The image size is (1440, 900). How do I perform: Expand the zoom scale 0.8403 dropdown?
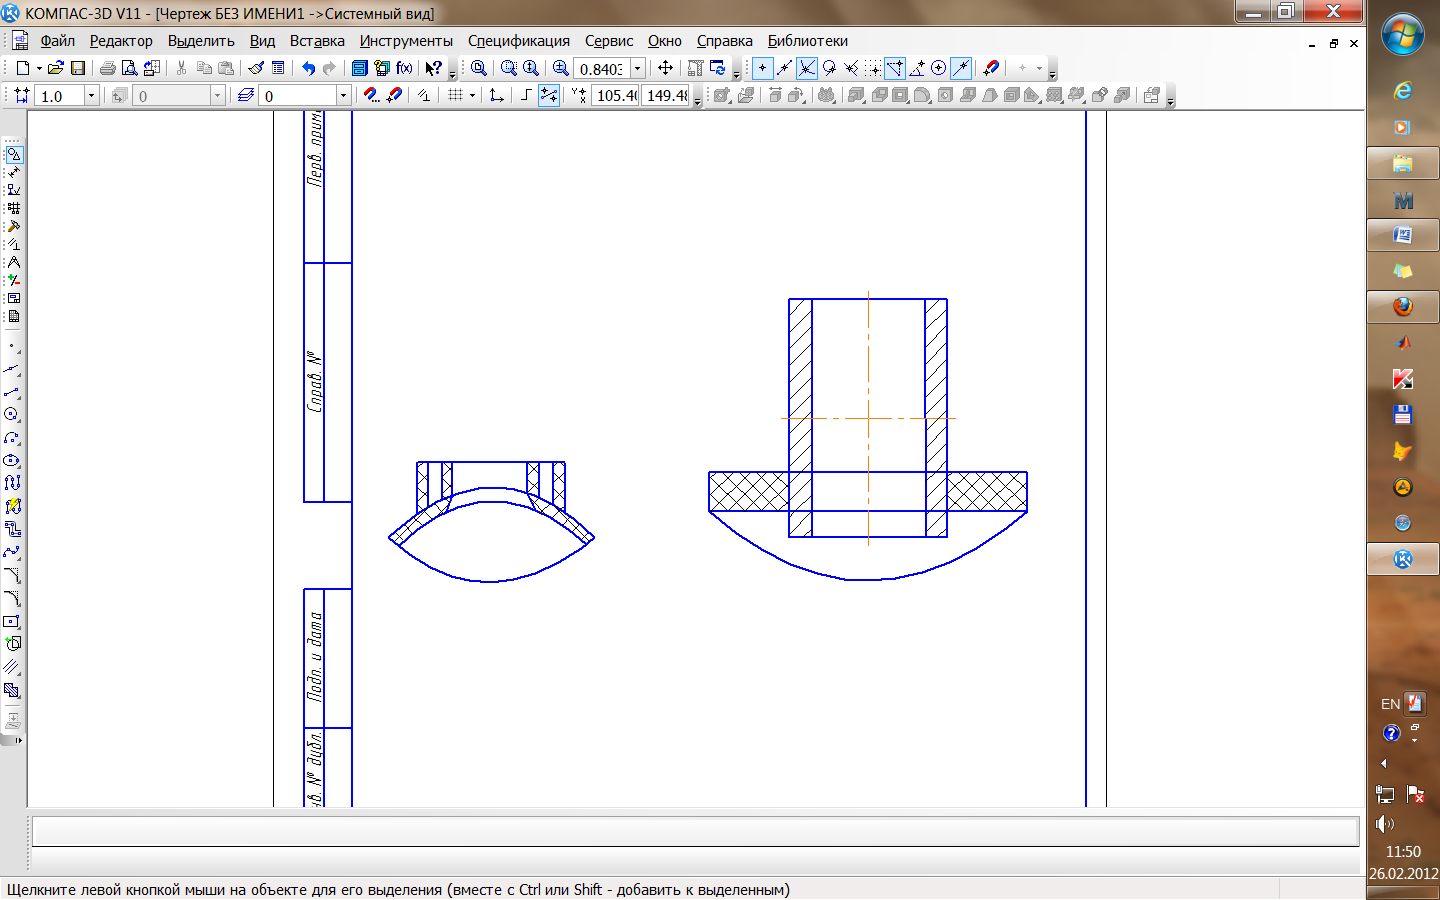(638, 68)
